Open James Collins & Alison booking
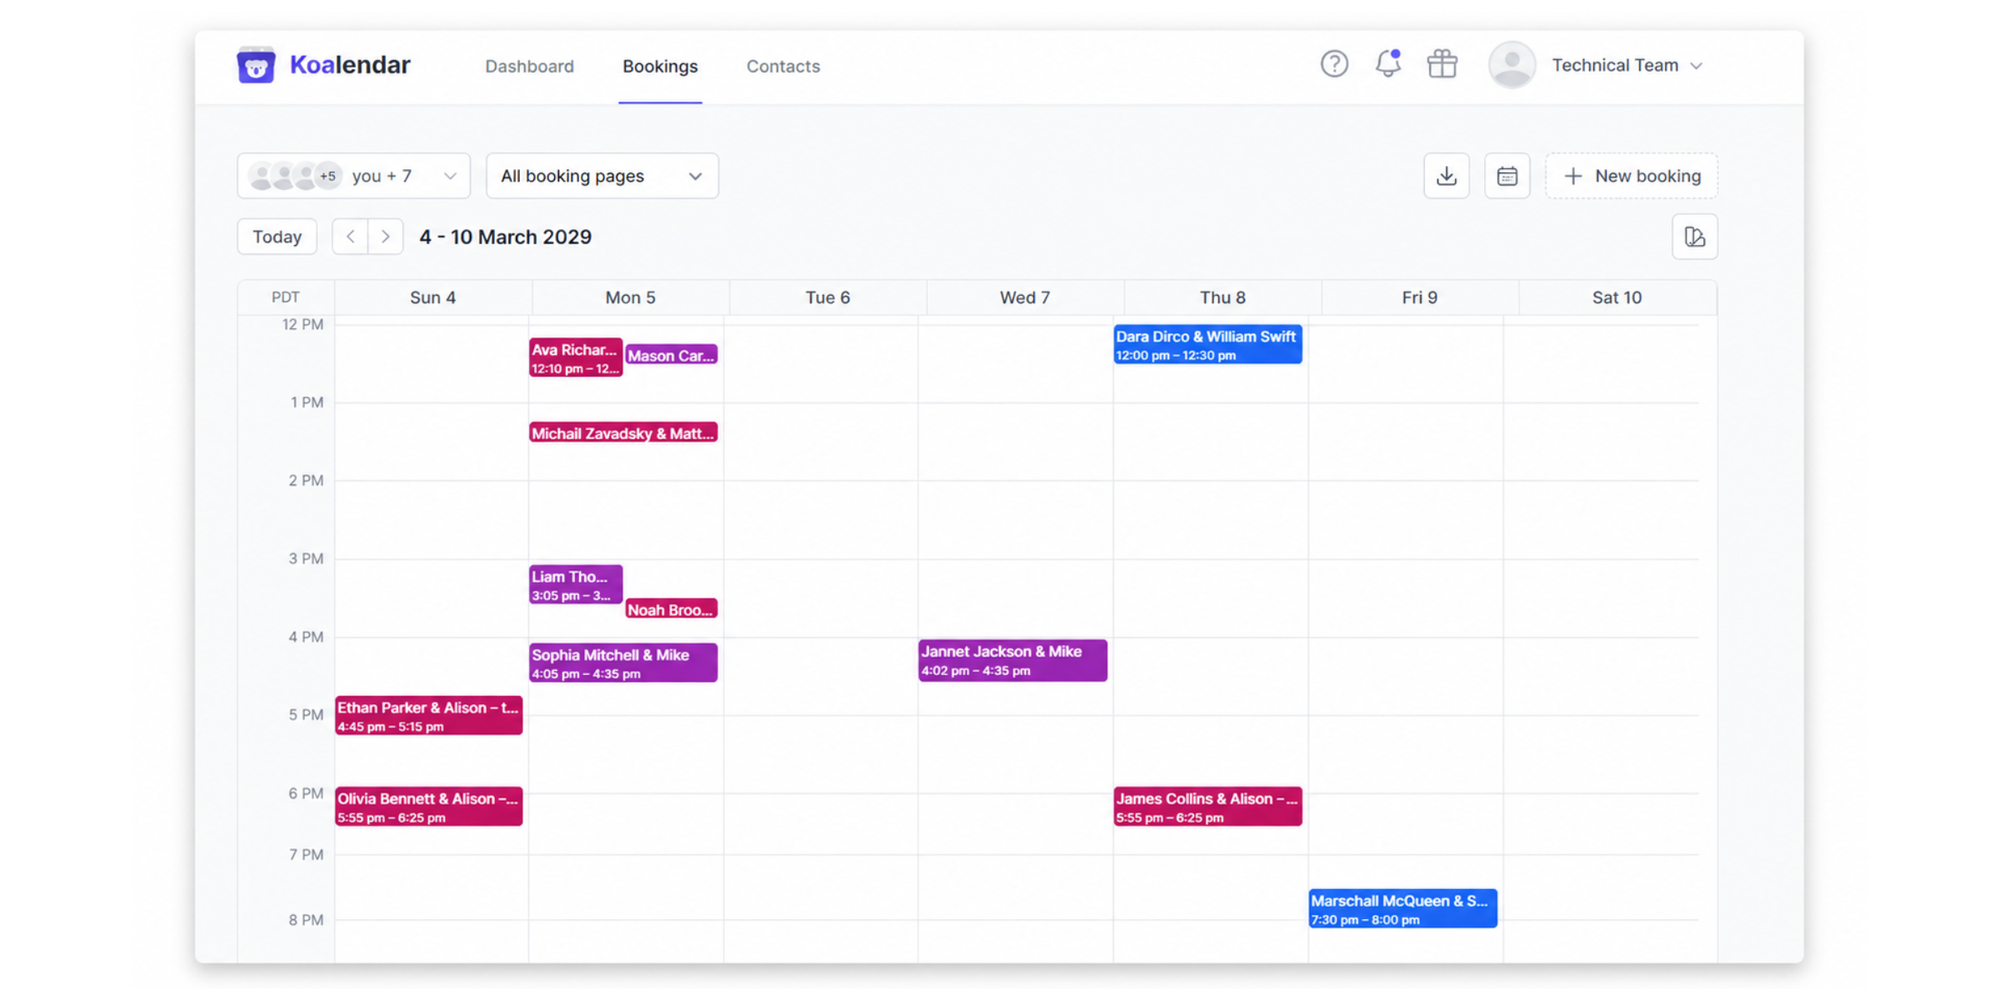 coord(1208,807)
